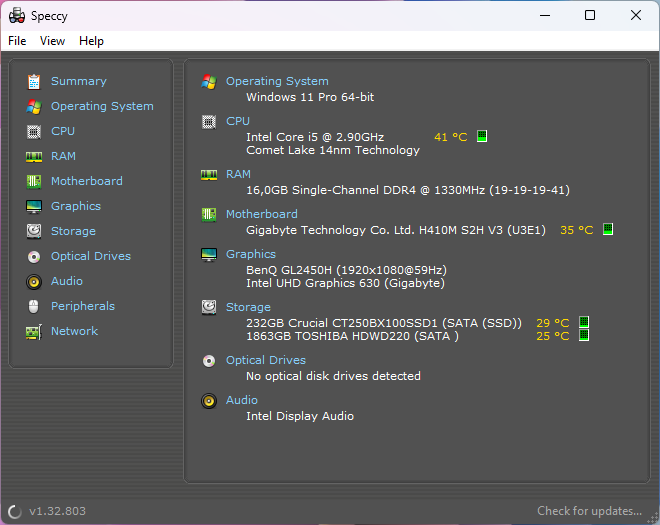660x525 pixels.
Task: Click the Audio speaker icon in sidebar
Action: 34,281
